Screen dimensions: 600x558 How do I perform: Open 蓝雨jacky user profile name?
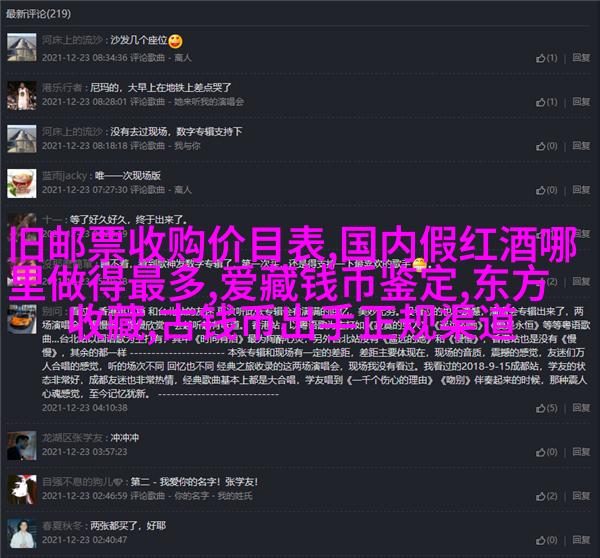64,176
